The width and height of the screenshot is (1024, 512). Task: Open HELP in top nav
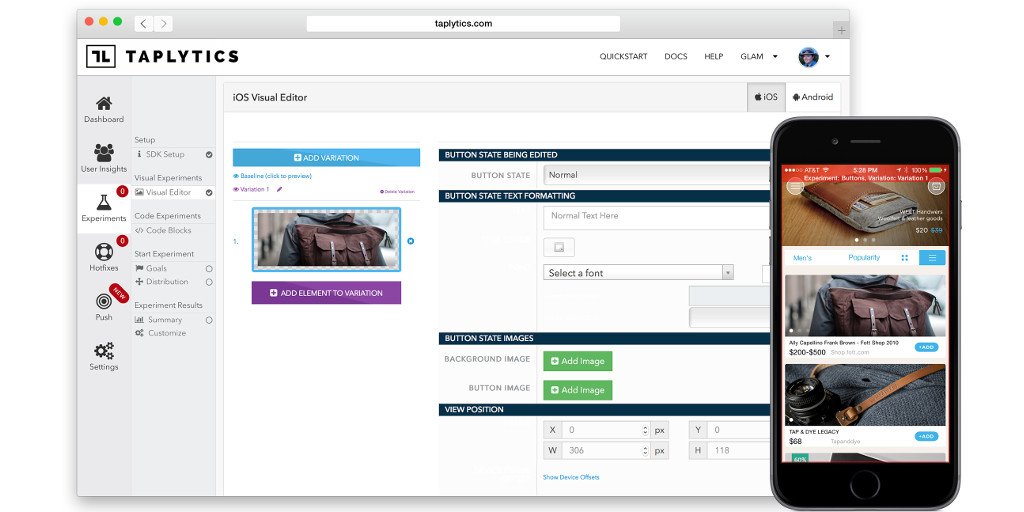[x=714, y=57]
